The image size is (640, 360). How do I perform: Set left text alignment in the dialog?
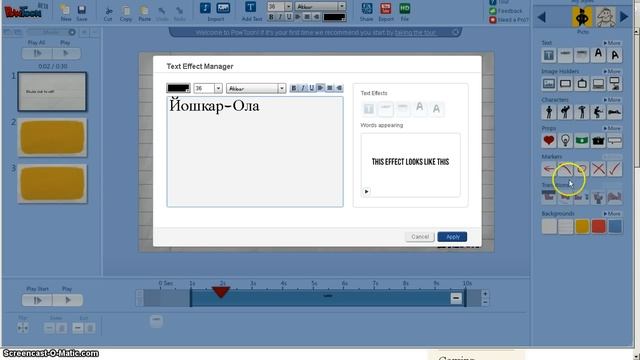320,88
